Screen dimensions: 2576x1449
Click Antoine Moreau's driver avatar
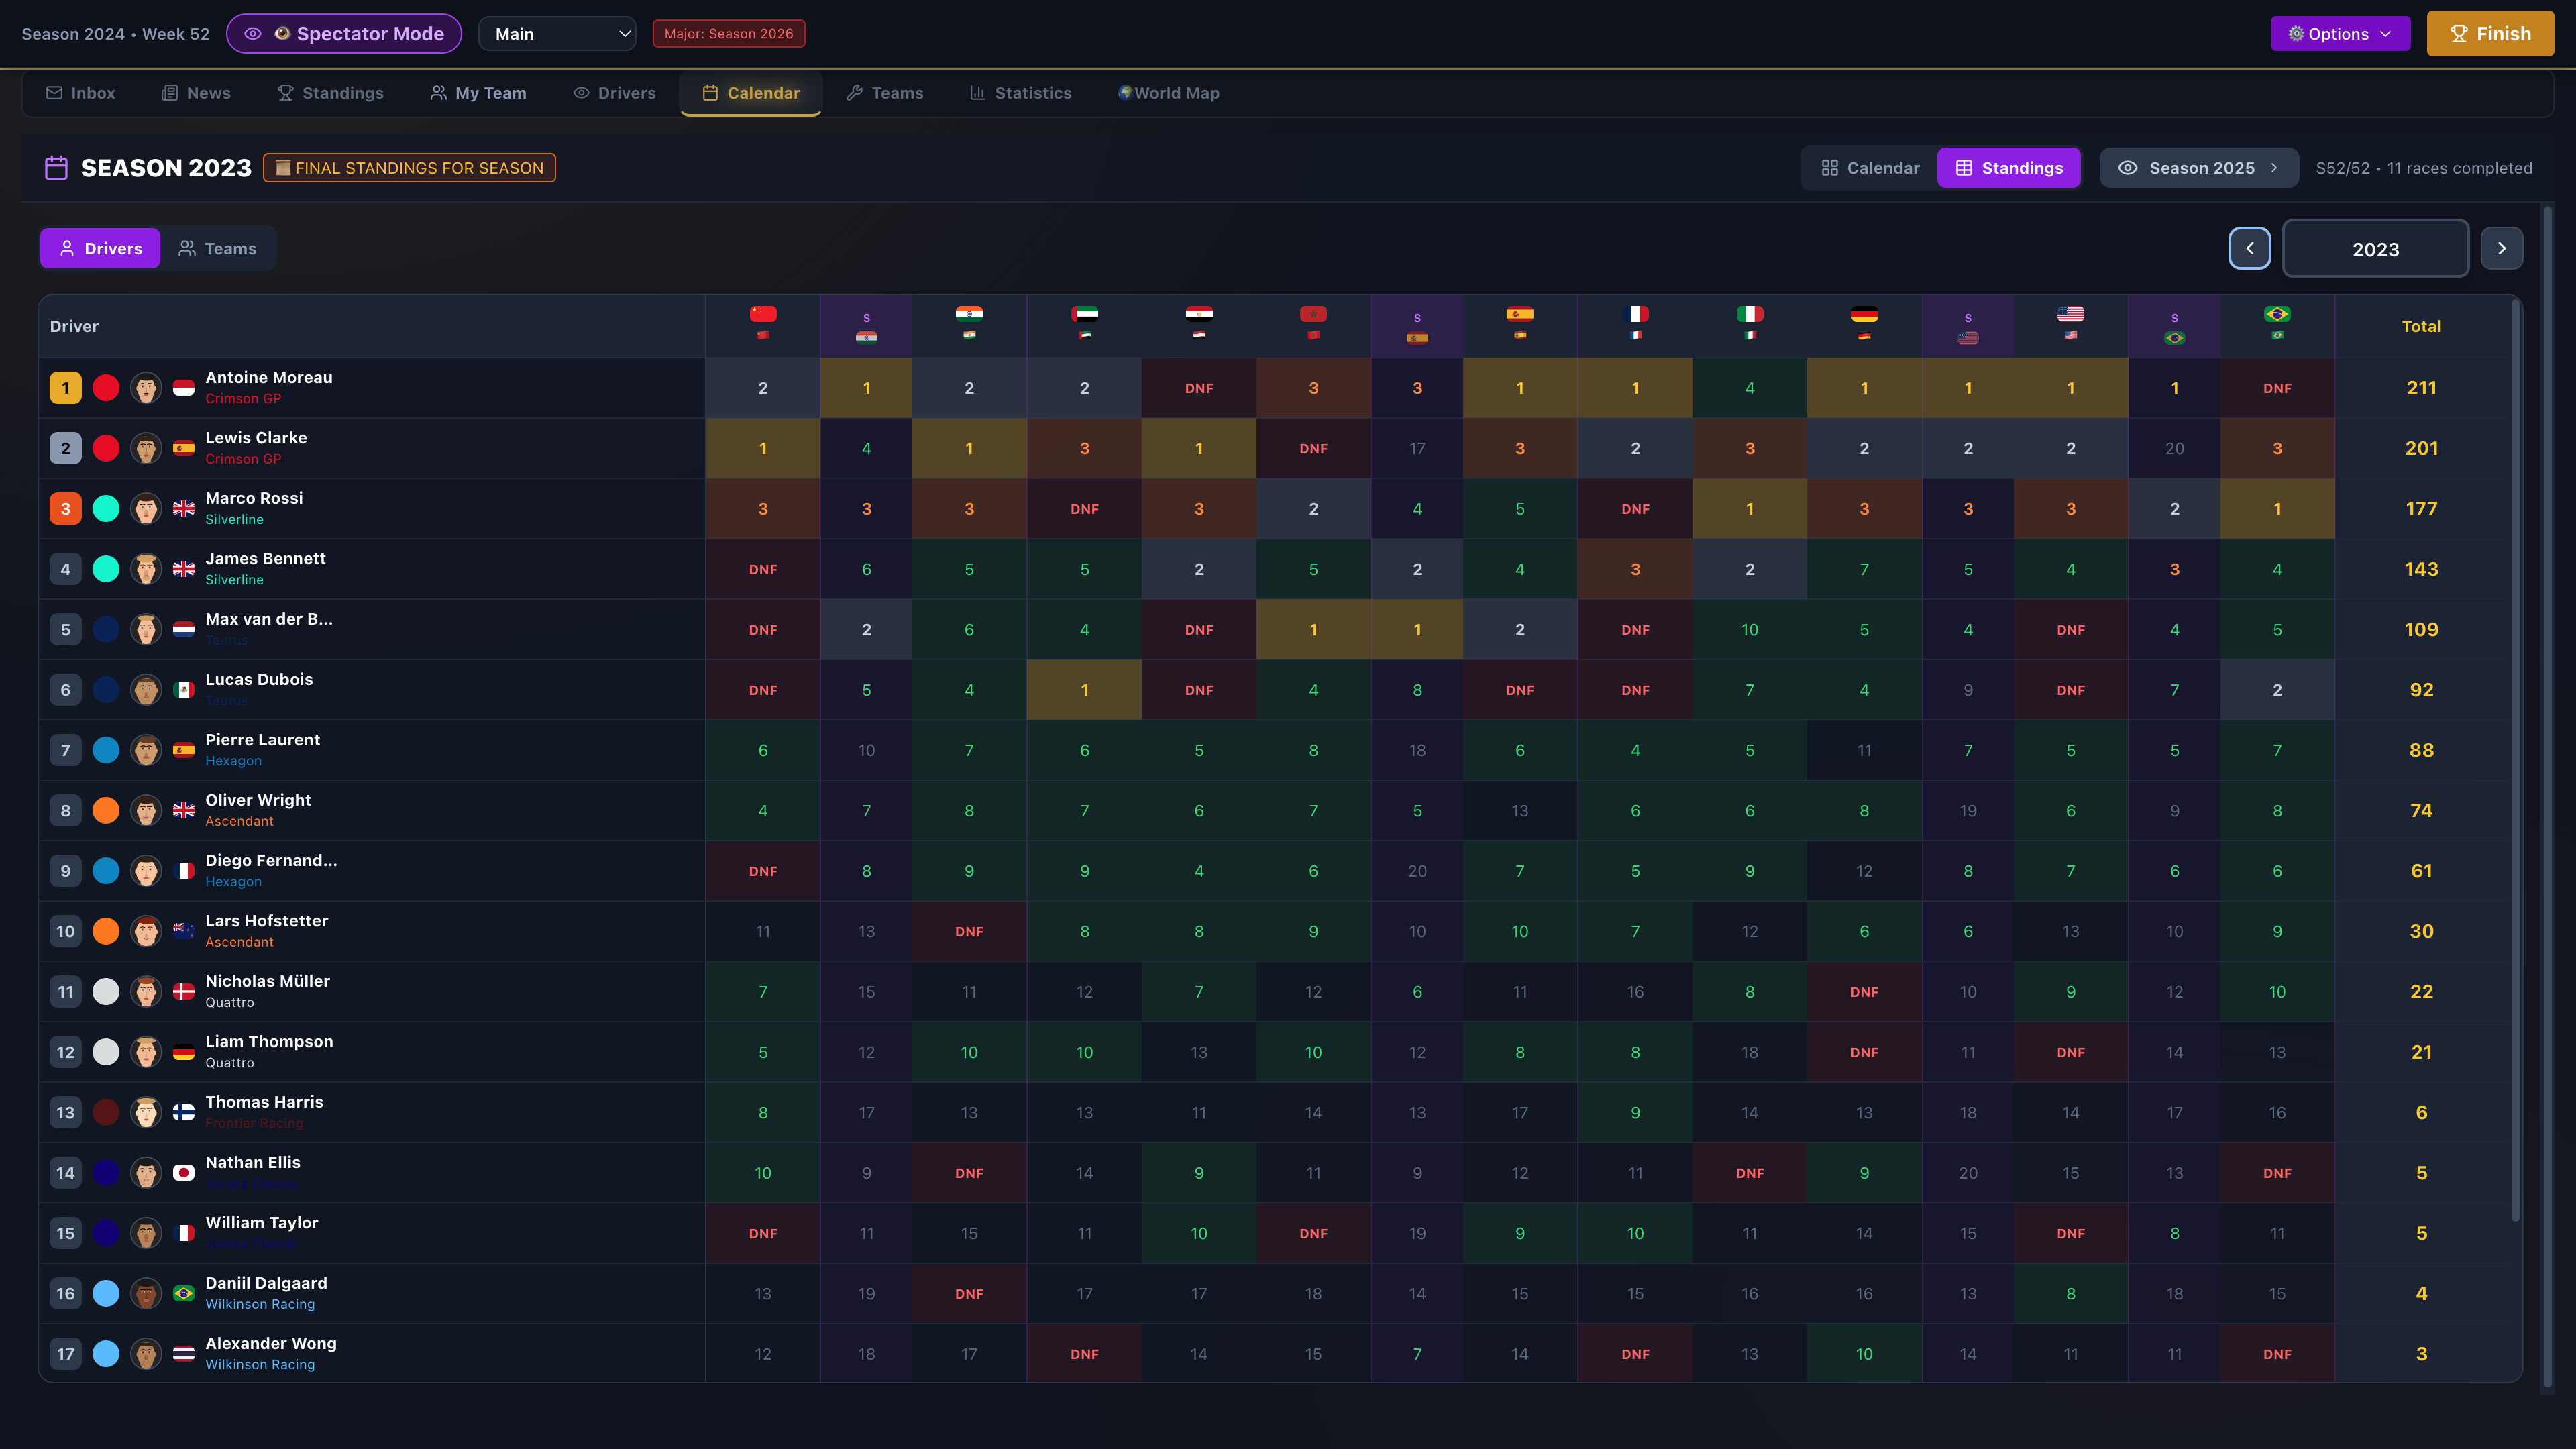tap(146, 388)
